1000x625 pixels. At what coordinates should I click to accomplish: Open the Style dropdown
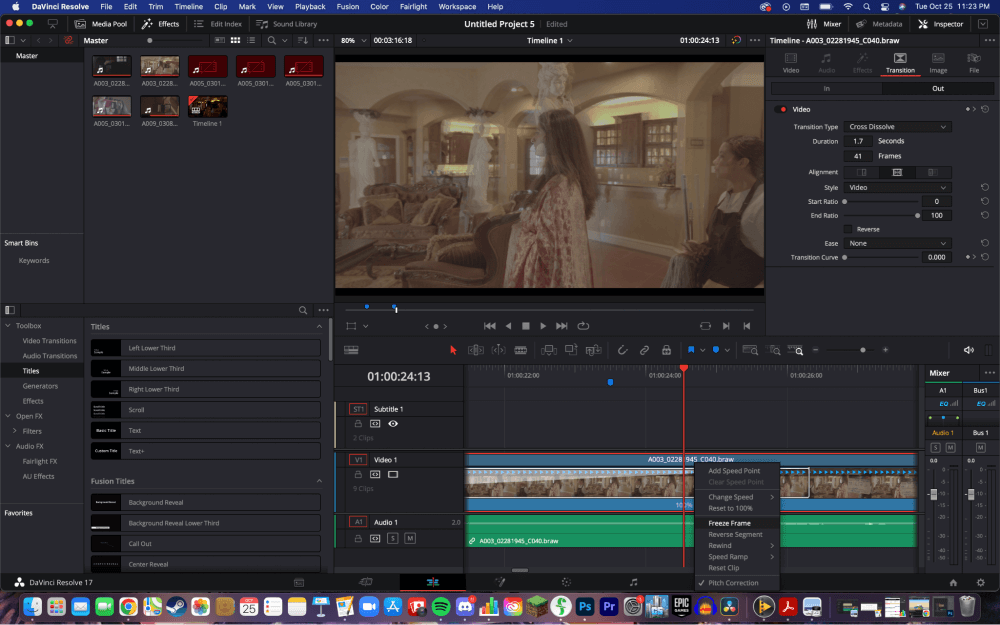point(897,188)
